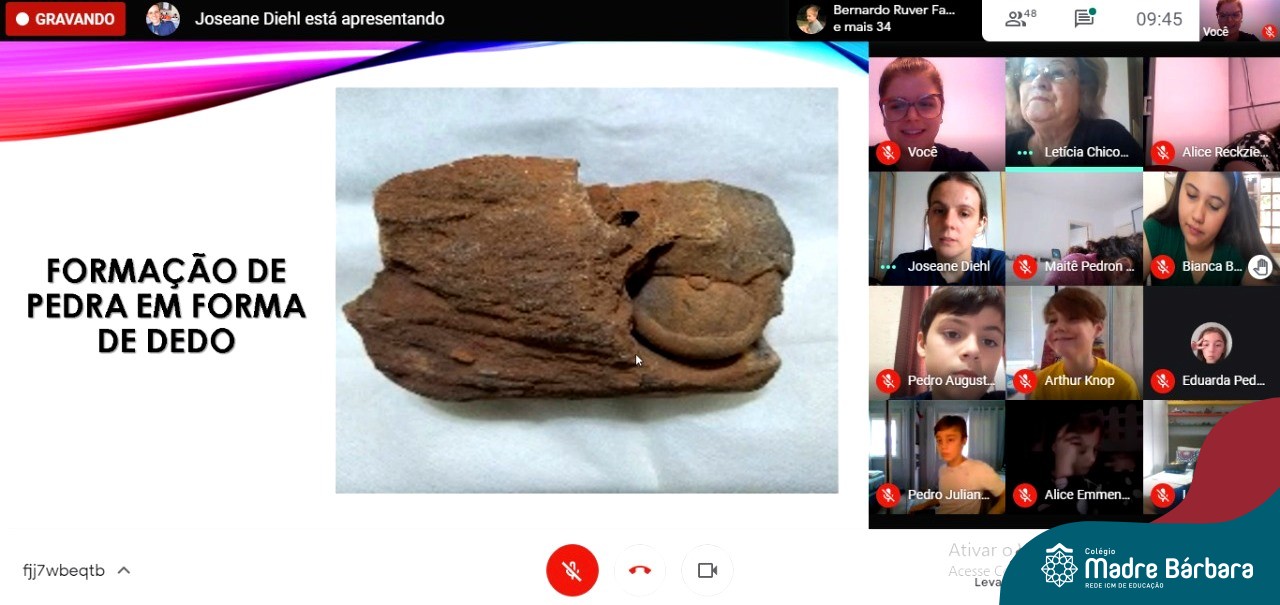Expand meeting details next to fjj7wbeqtb

[x=124, y=571]
